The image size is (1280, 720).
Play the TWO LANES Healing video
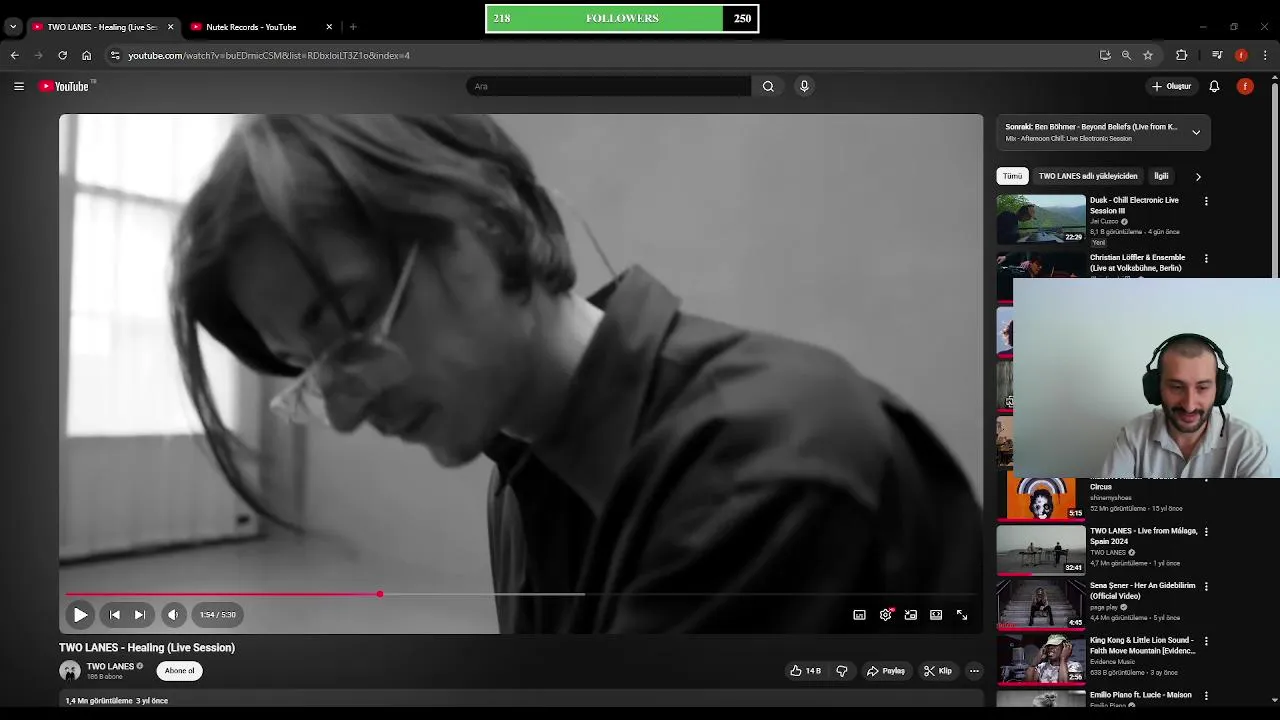coord(80,615)
